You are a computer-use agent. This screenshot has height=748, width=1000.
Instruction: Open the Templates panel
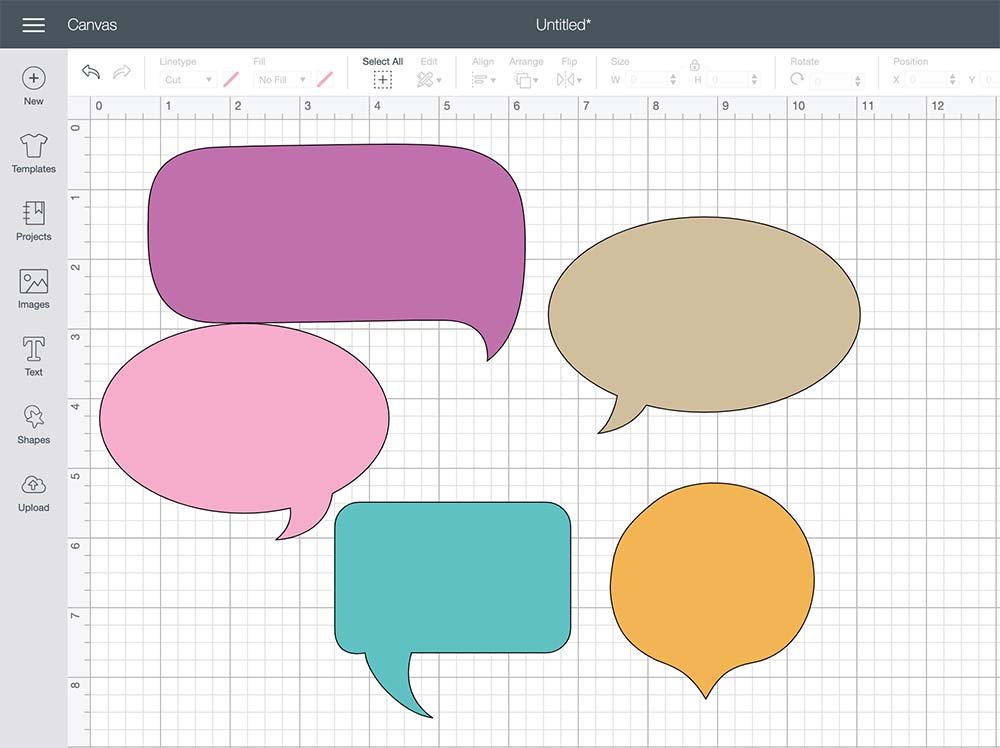coord(33,154)
